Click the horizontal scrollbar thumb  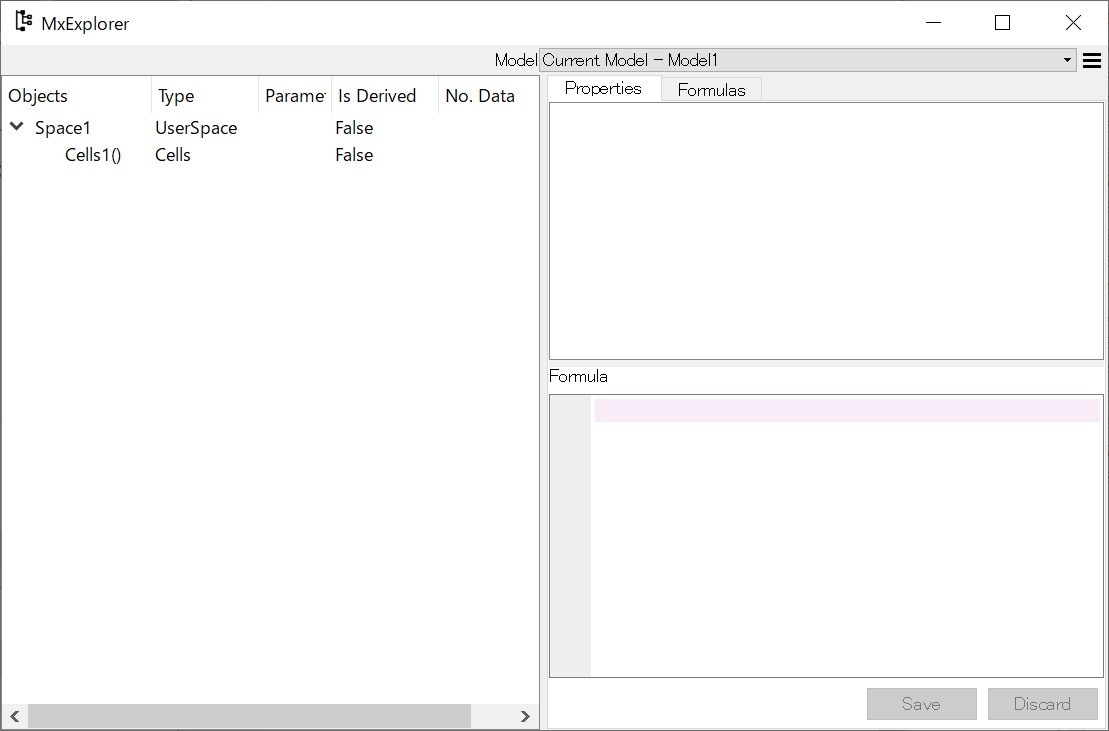(249, 716)
